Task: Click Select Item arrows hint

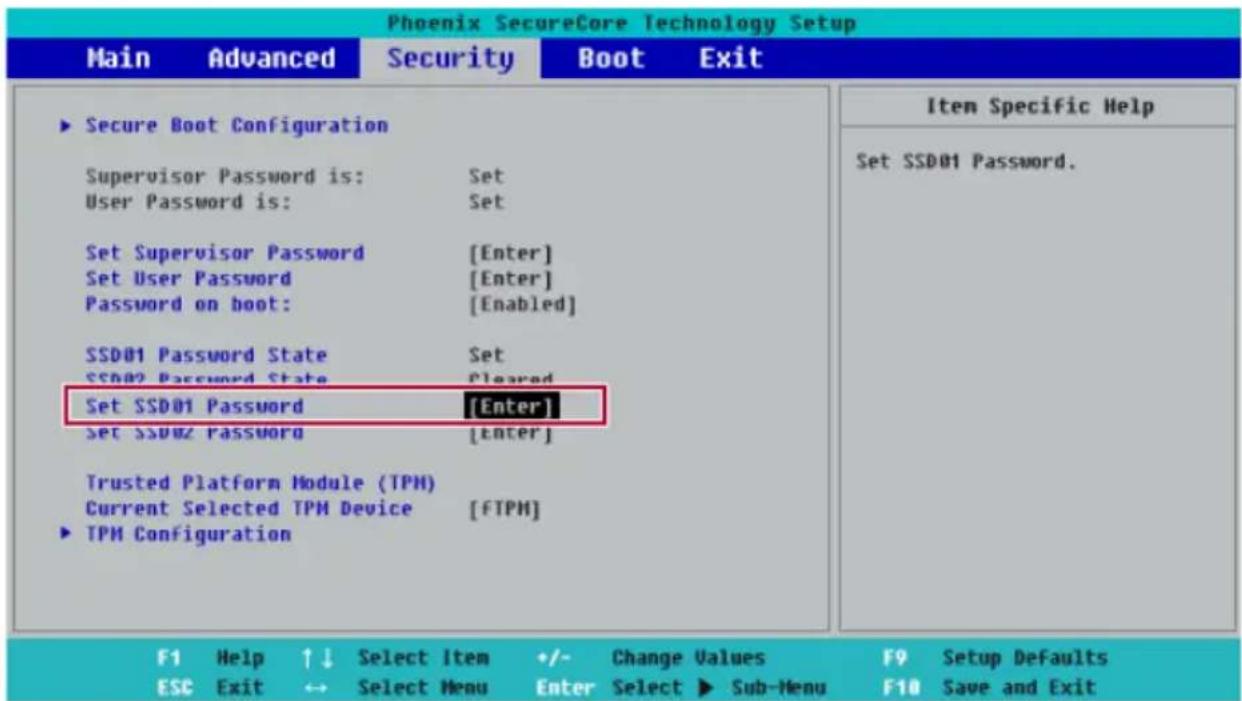Action: pyautogui.click(x=396, y=659)
